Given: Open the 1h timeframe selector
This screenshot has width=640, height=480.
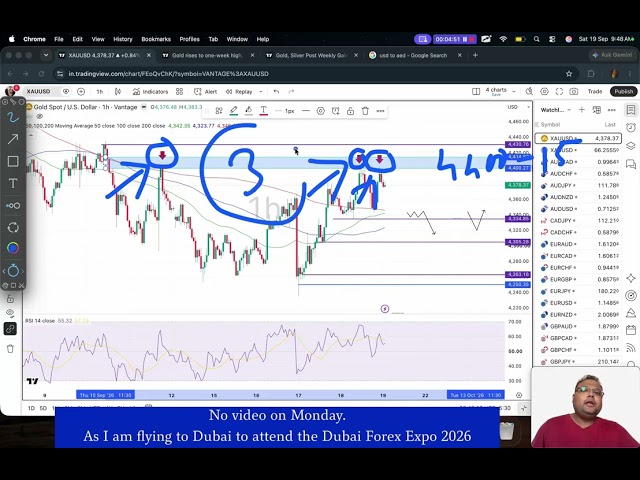Looking at the screenshot, I should click(x=100, y=91).
